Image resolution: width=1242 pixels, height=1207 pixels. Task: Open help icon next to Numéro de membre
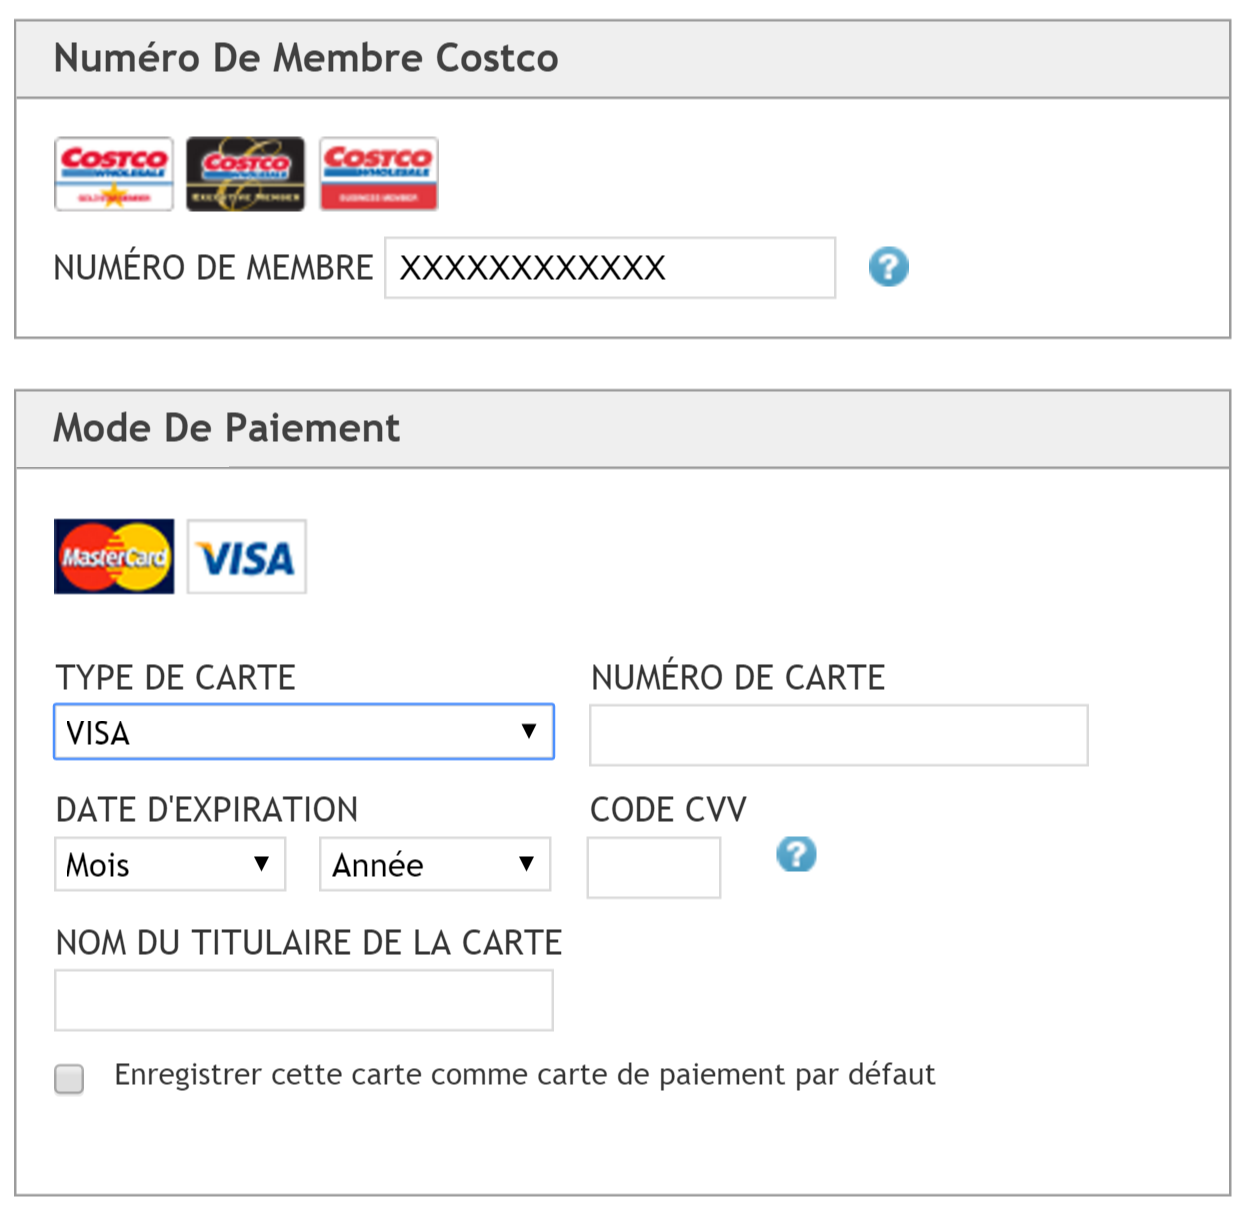point(888,267)
